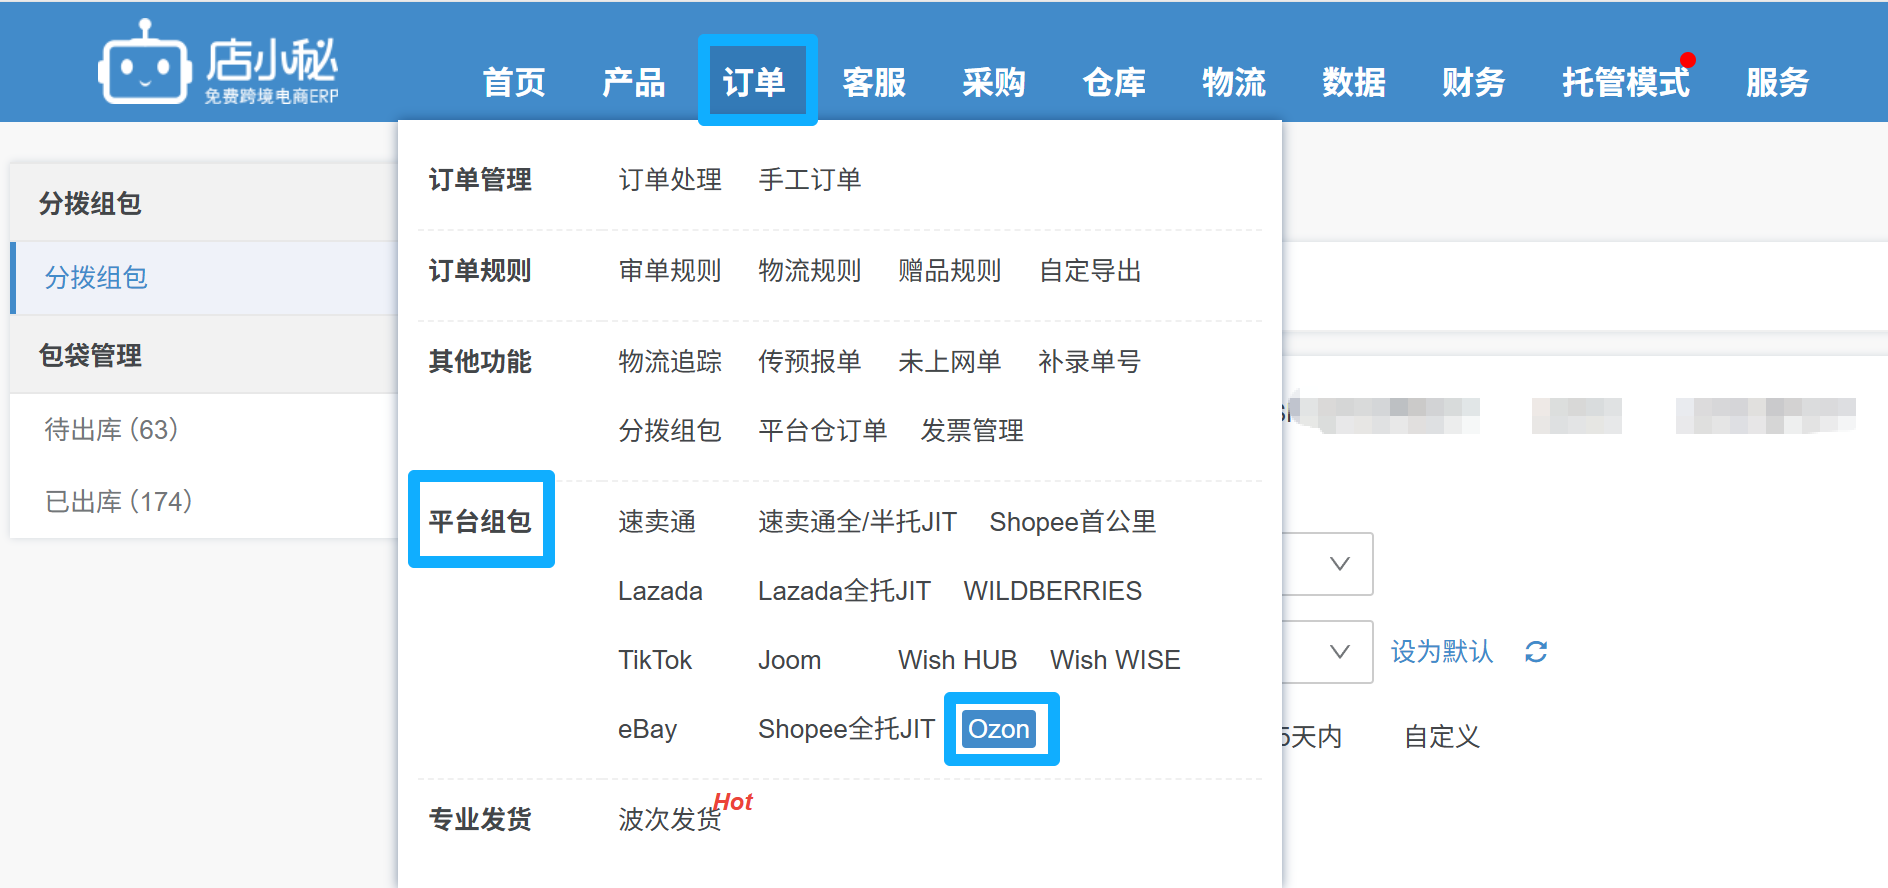The height and width of the screenshot is (888, 1888).
Task: Go to the 财务 nav tab
Action: (1474, 82)
